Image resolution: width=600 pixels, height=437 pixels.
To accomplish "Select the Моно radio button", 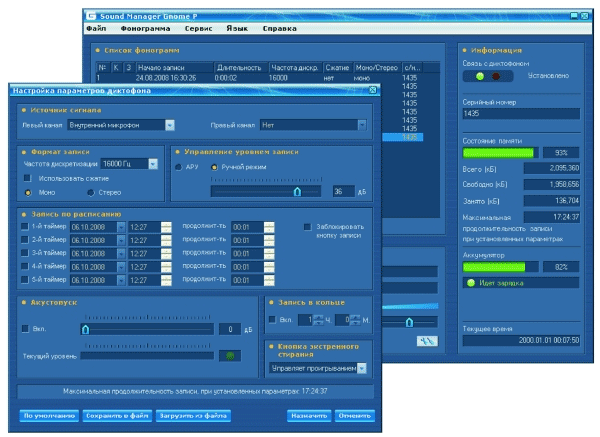I will pos(28,192).
